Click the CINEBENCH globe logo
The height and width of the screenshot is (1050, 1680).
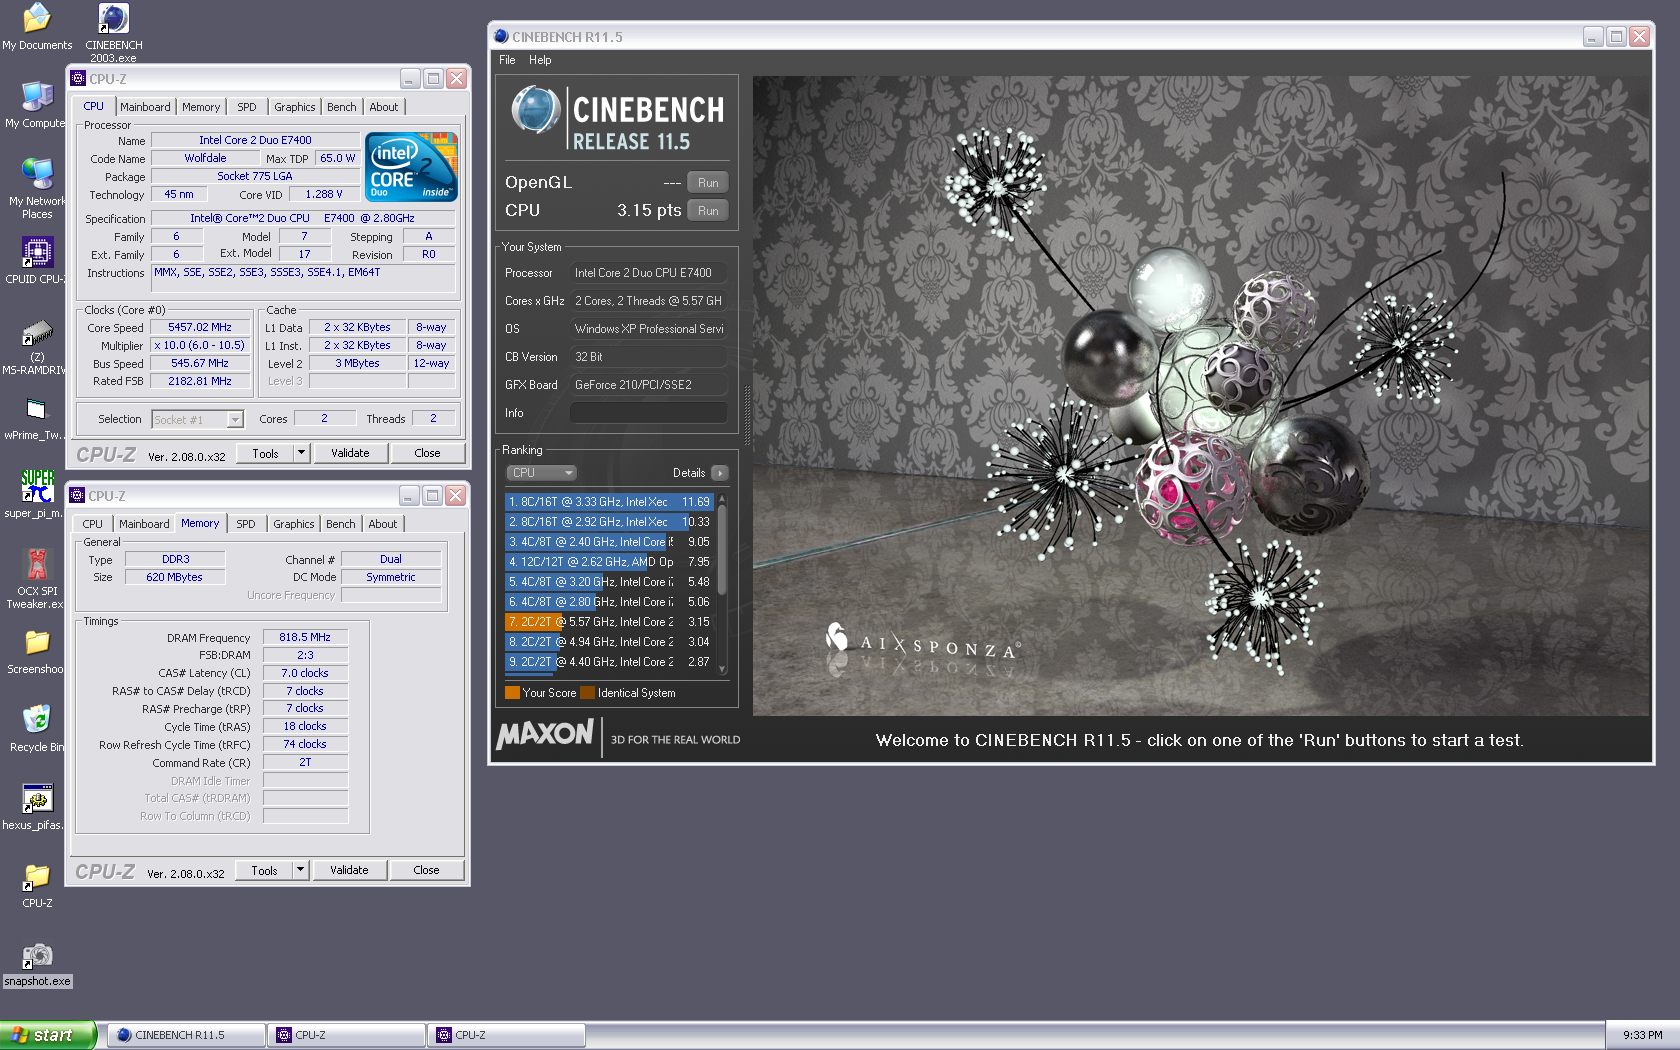(536, 110)
